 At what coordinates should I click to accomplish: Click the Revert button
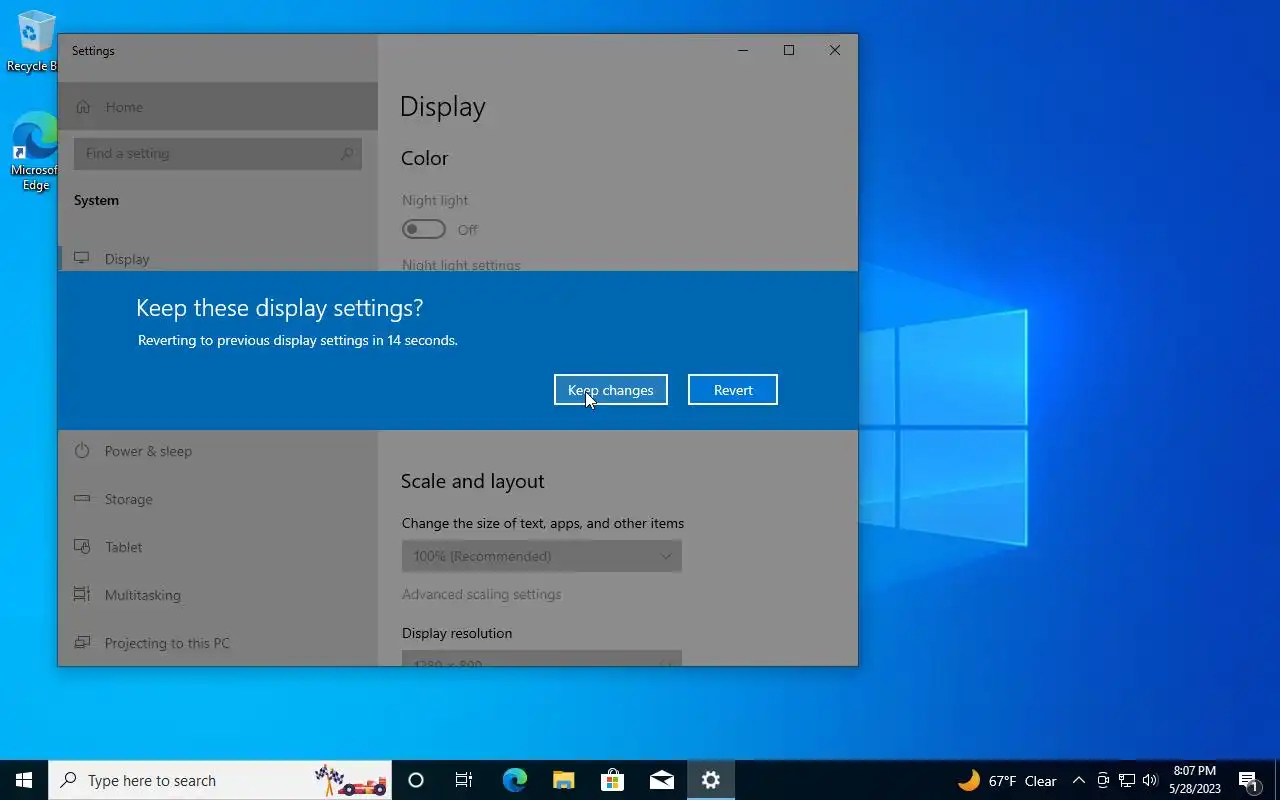(732, 390)
